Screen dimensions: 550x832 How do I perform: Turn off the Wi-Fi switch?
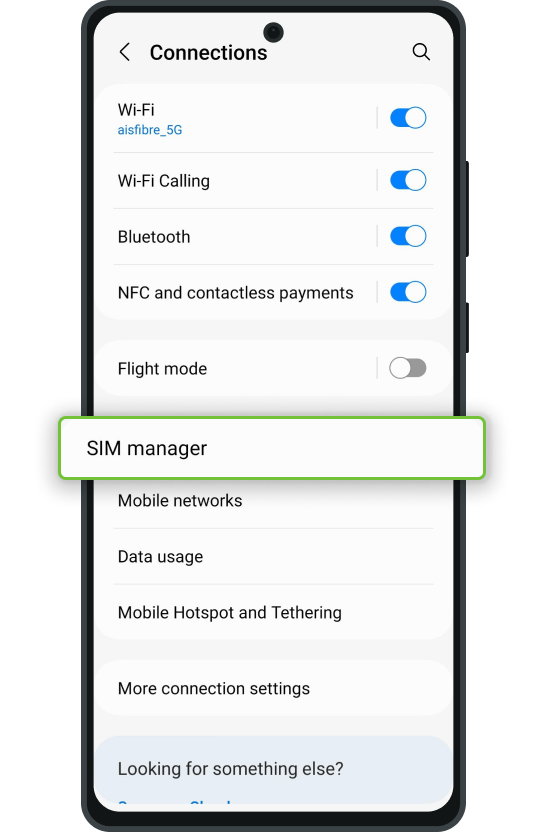point(408,118)
